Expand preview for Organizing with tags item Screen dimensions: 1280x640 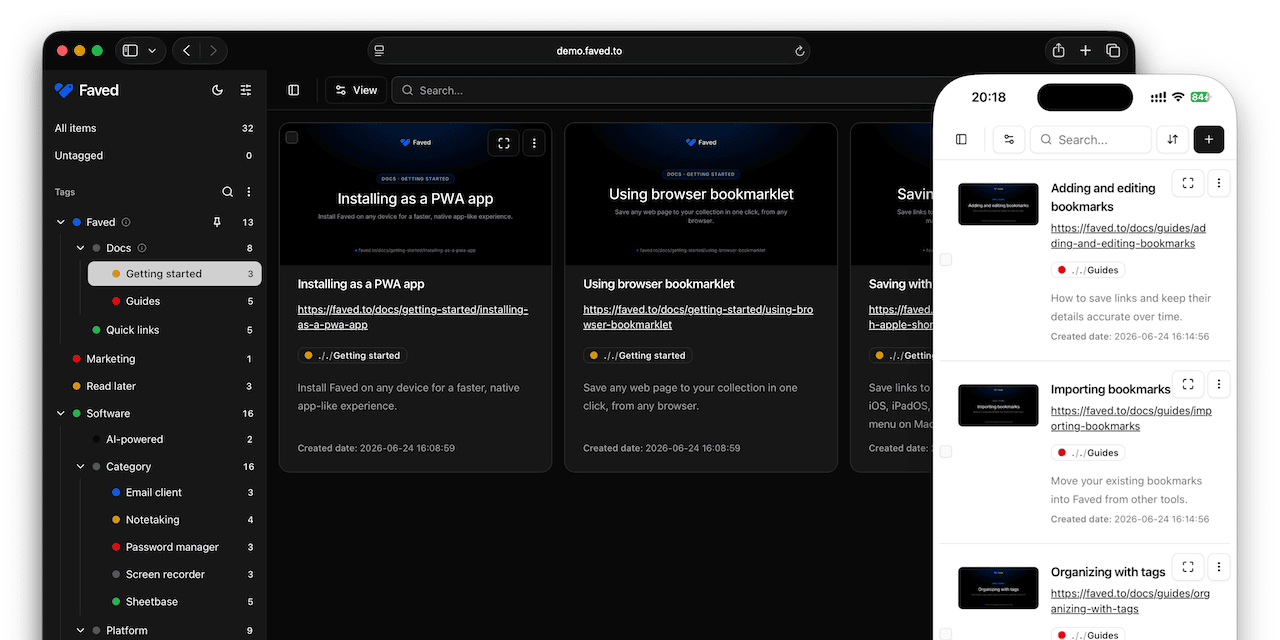coord(1188,567)
